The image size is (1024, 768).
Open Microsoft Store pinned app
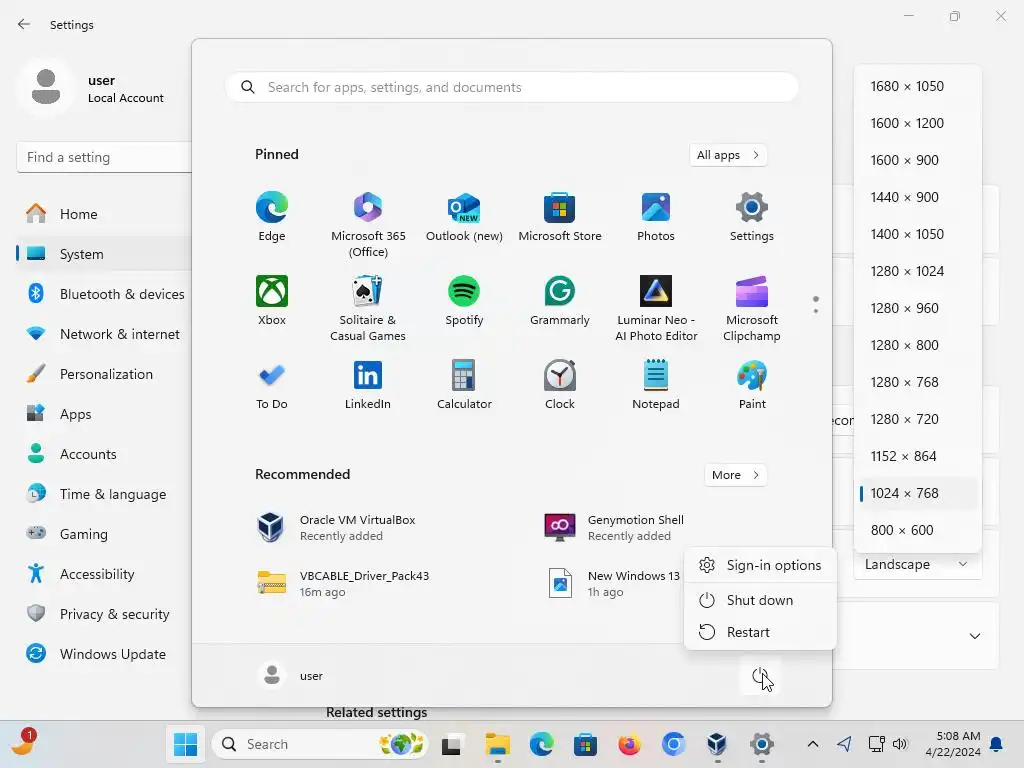pyautogui.click(x=560, y=217)
